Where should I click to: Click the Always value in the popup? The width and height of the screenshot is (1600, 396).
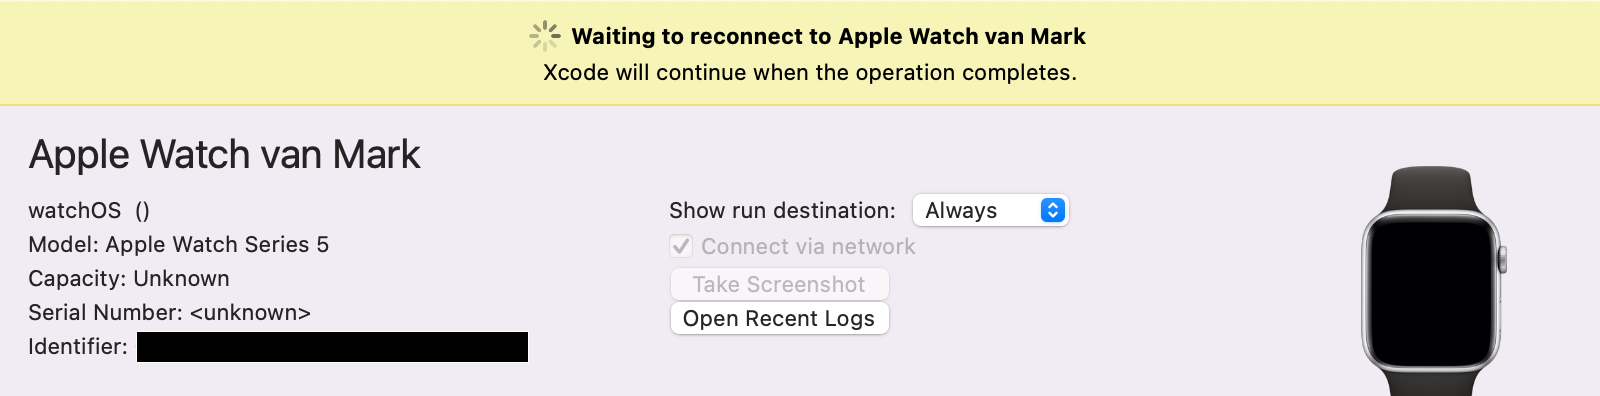tap(961, 210)
